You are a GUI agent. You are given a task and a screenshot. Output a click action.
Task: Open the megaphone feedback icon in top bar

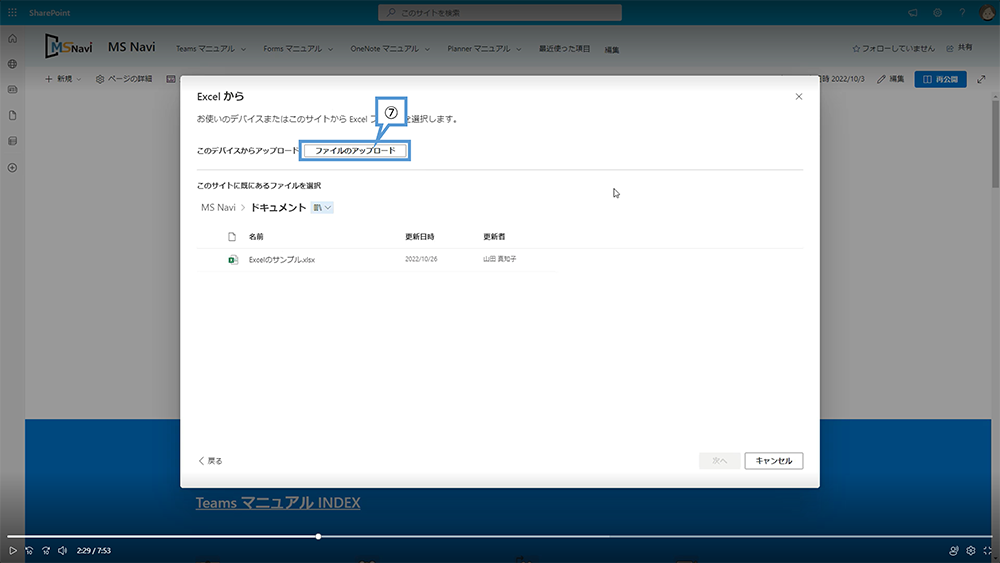tap(913, 13)
